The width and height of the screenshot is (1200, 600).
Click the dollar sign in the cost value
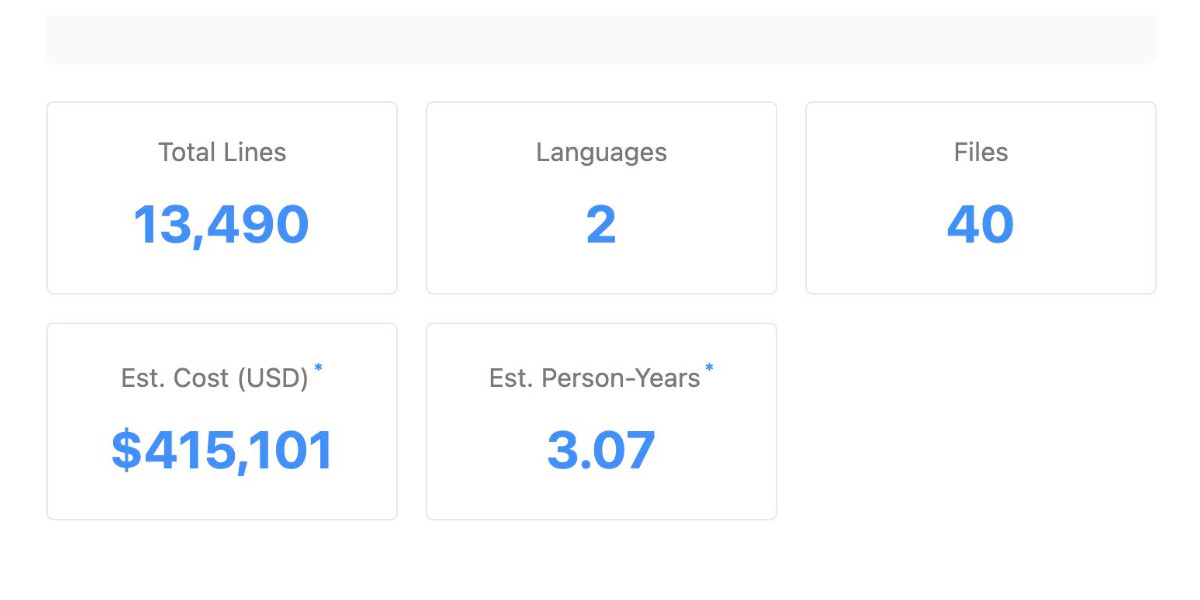click(126, 450)
